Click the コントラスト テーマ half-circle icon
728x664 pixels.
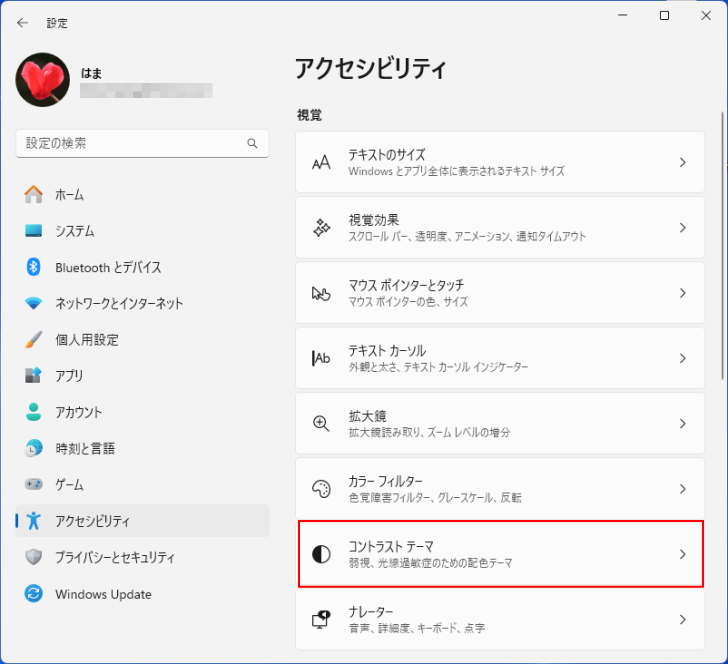[x=321, y=554]
